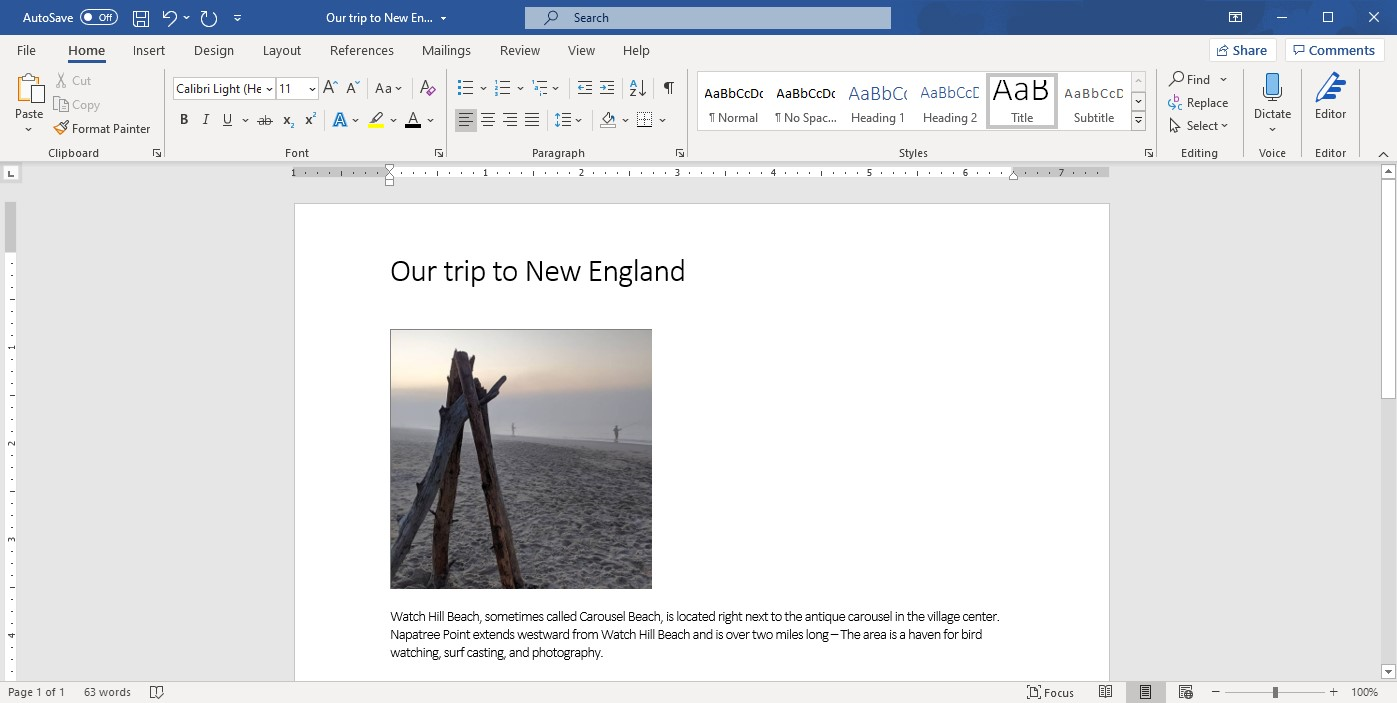Viewport: 1397px width, 703px height.
Task: Select Center alignment
Action: [488, 120]
